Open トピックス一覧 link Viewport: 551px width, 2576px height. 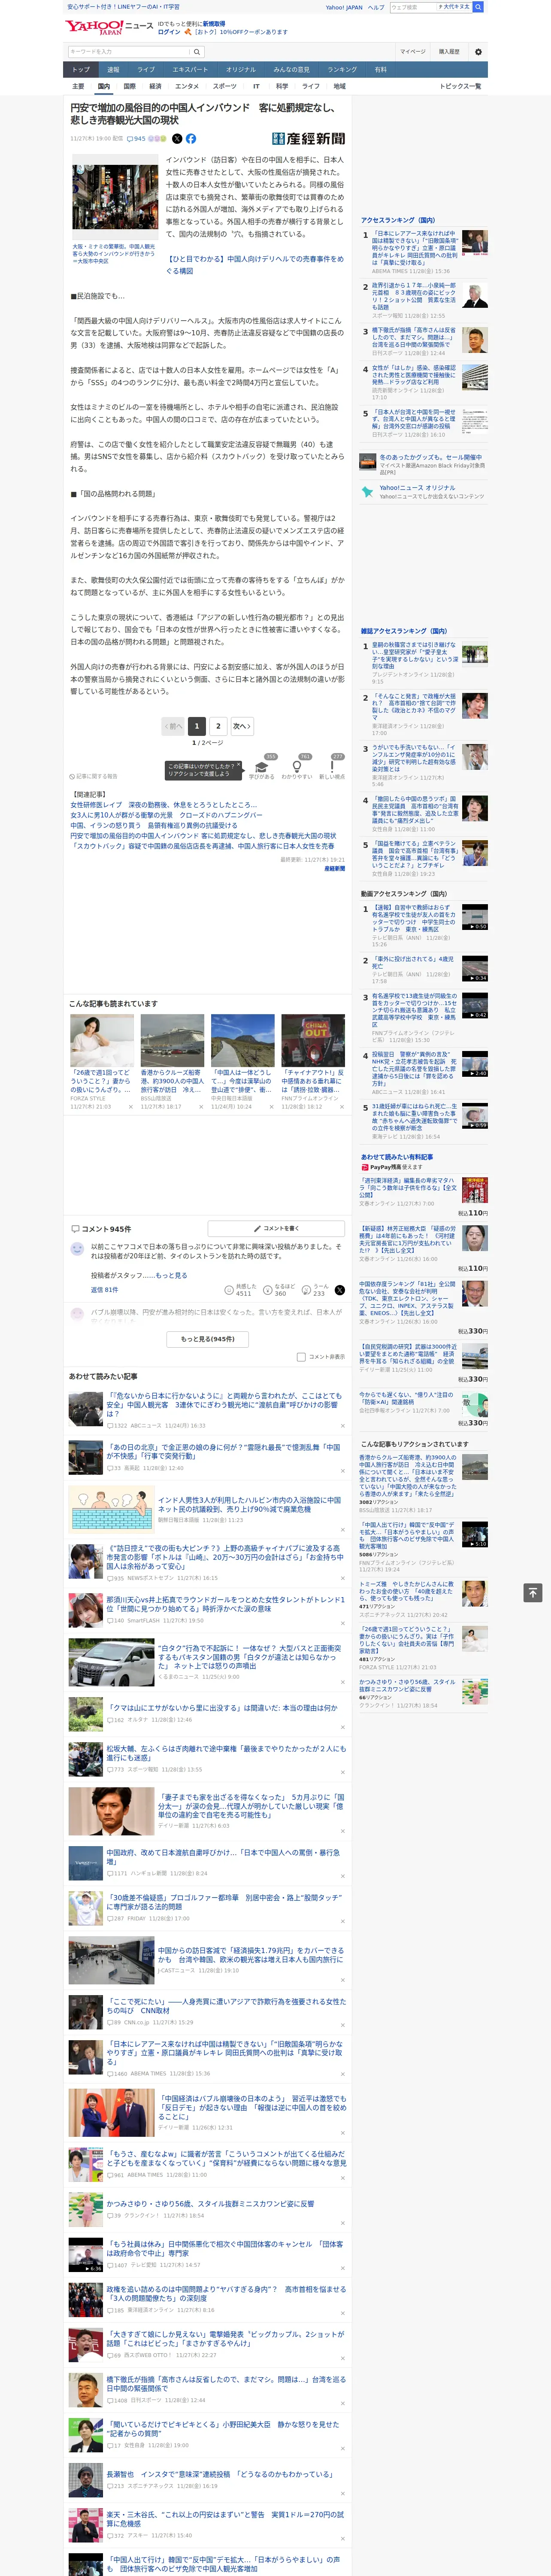(x=460, y=86)
